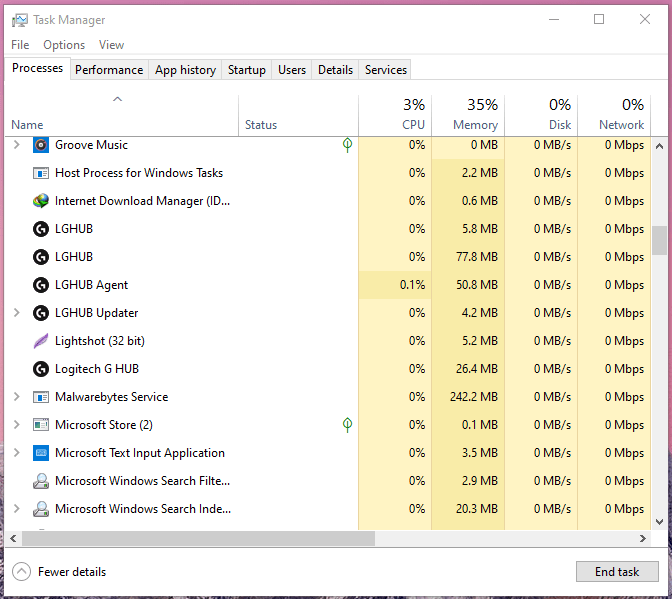The image size is (672, 599).
Task: Click the green leaf suspended icon for Groove Music
Action: click(x=348, y=145)
